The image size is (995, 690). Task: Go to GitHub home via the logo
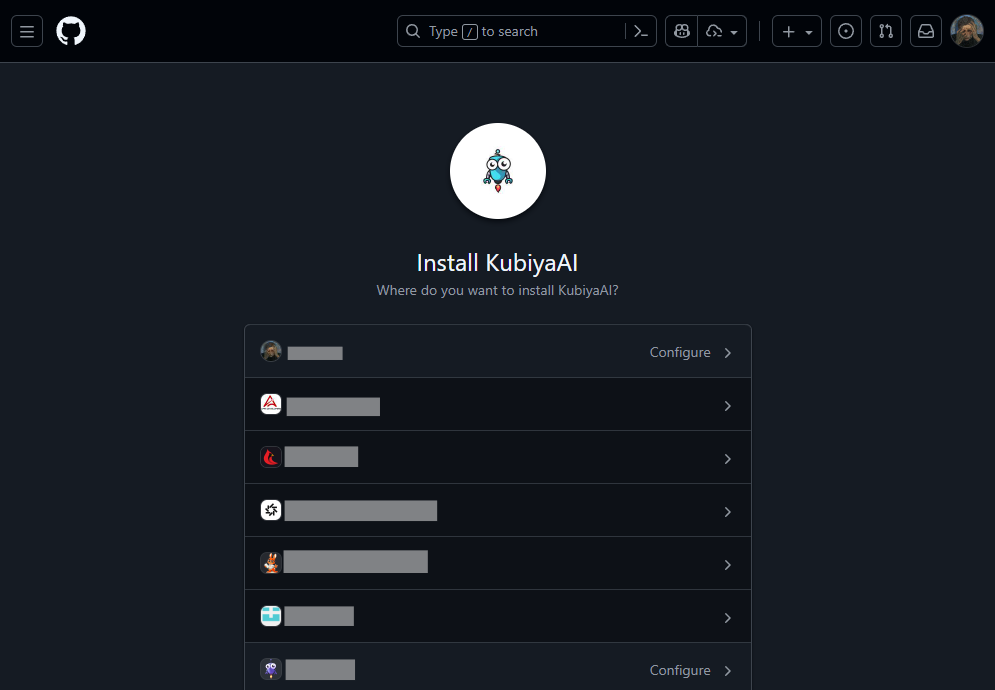pos(70,31)
